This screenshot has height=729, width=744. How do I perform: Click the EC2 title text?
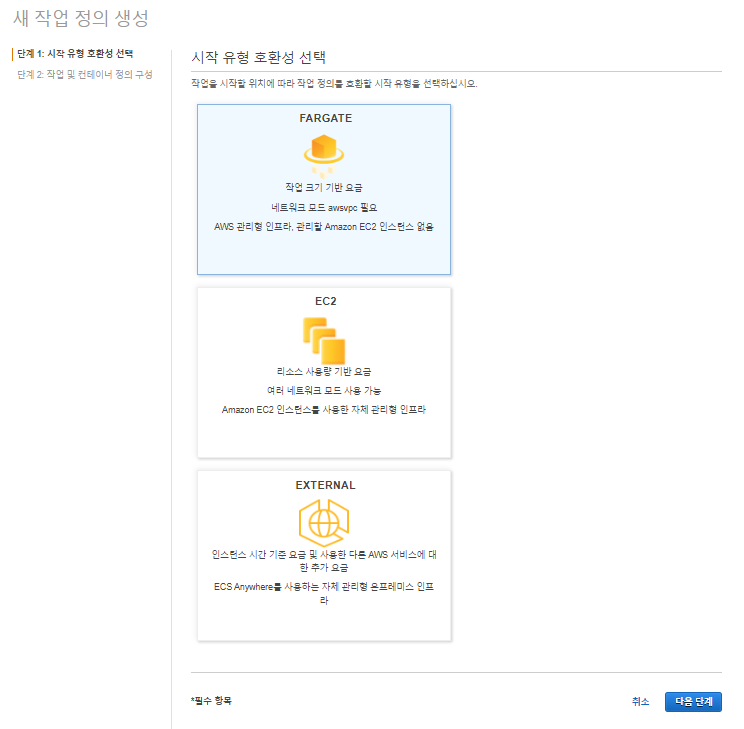tap(326, 301)
